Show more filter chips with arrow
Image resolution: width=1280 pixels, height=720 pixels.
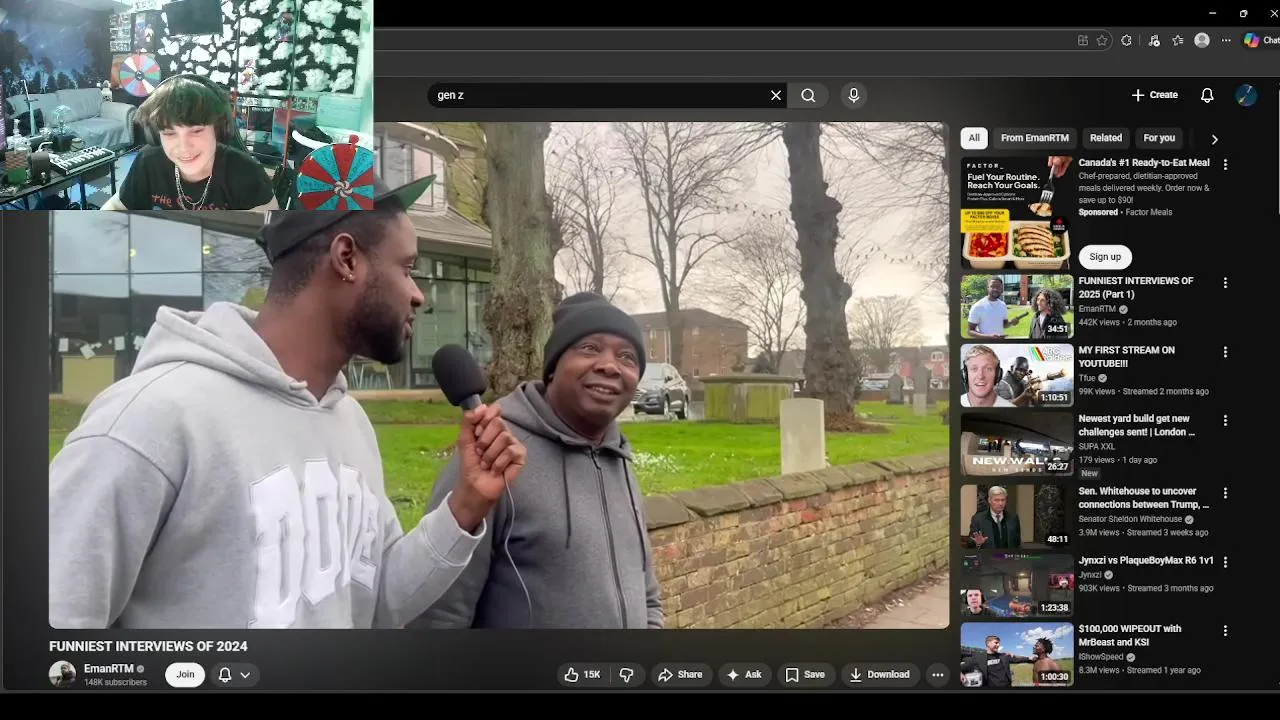point(1214,139)
